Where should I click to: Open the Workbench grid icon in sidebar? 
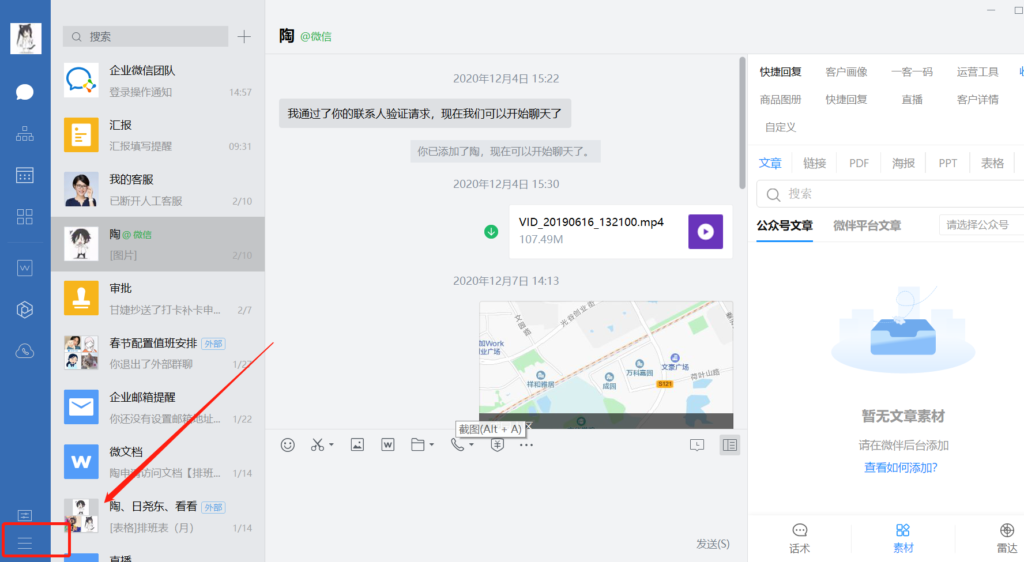(25, 217)
